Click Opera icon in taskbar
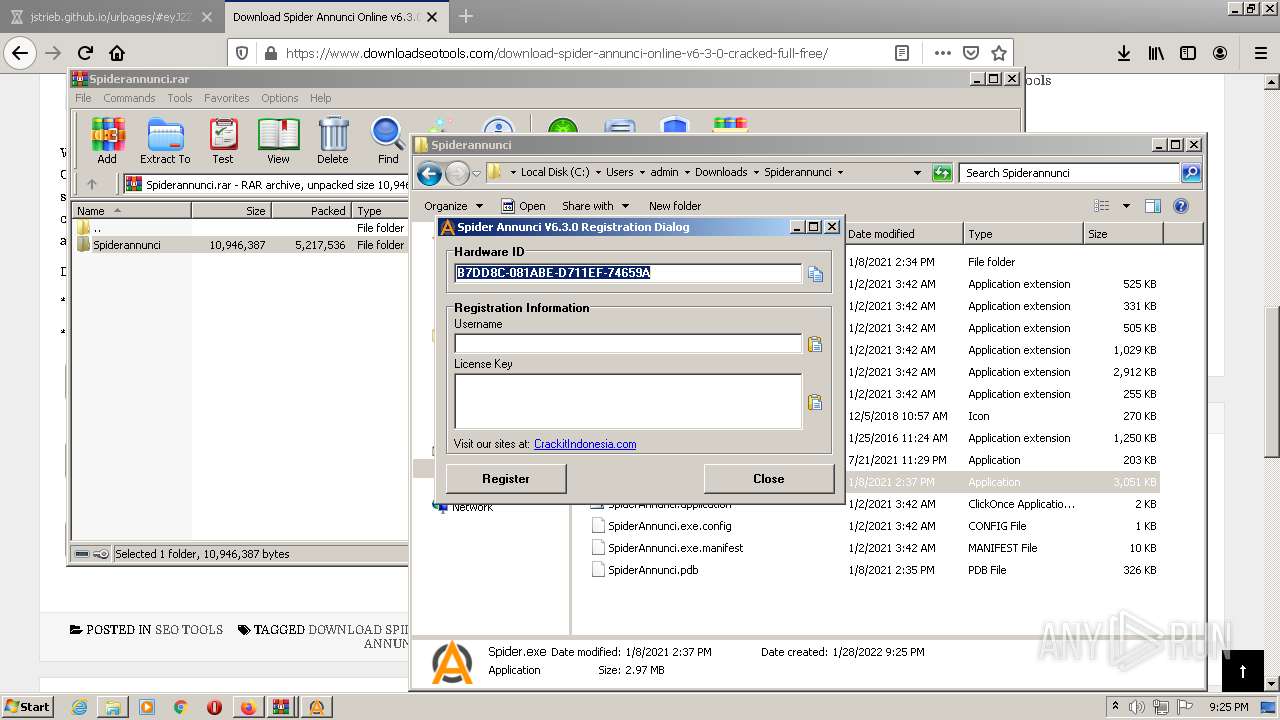This screenshot has height=720, width=1280. tap(214, 707)
